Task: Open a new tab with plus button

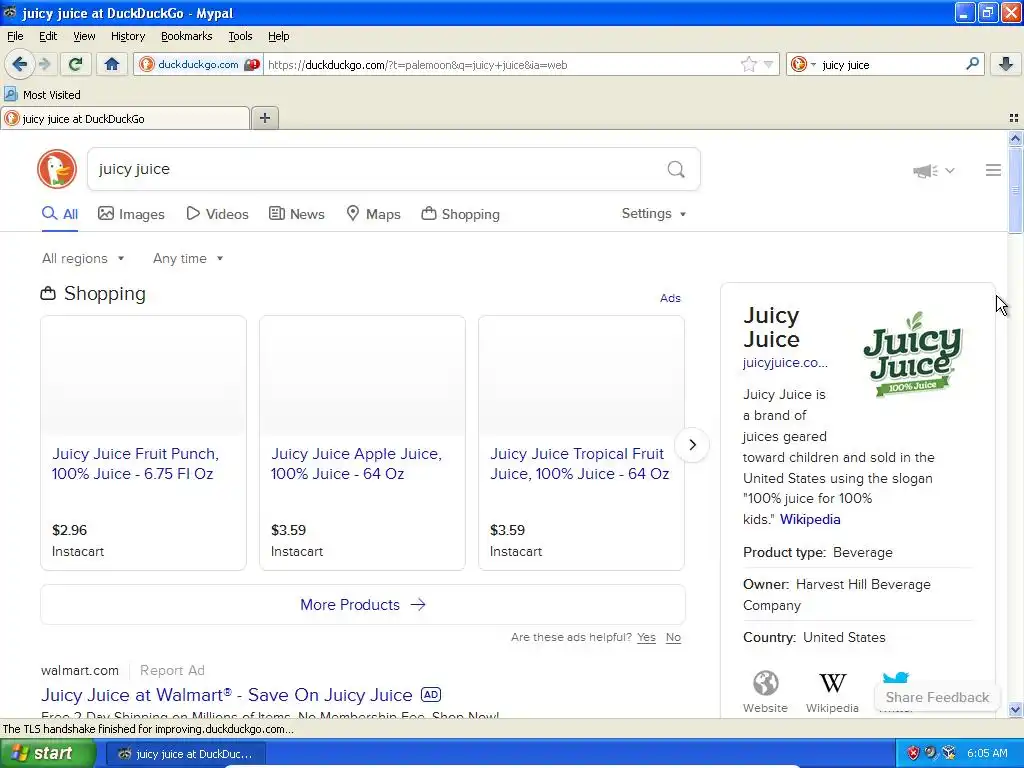Action: [x=264, y=118]
